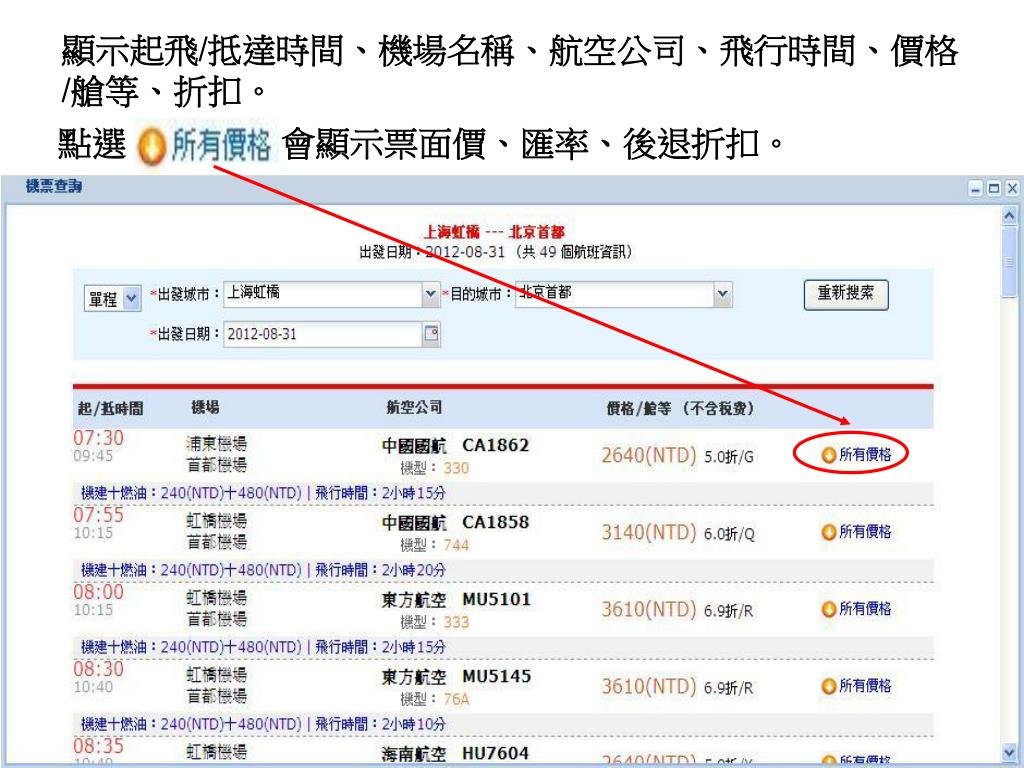The image size is (1024, 768).
Task: Click the 2640(NTD) price for CA1862
Action: click(x=649, y=455)
